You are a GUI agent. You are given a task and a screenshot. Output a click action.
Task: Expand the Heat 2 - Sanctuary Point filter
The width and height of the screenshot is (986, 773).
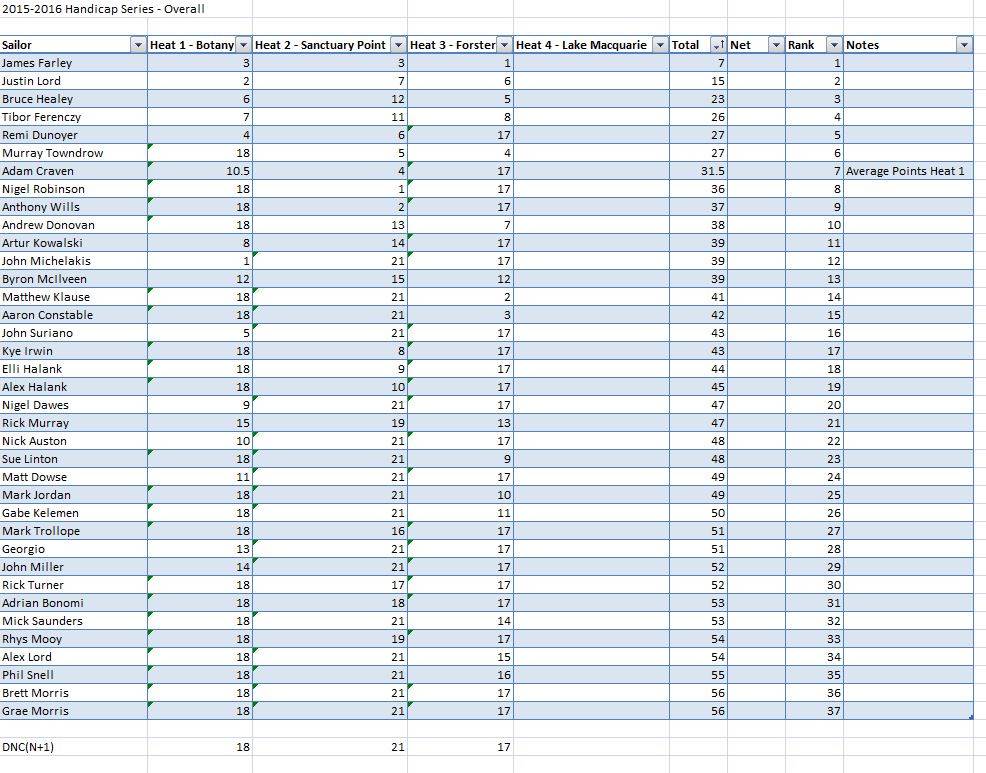pos(398,45)
